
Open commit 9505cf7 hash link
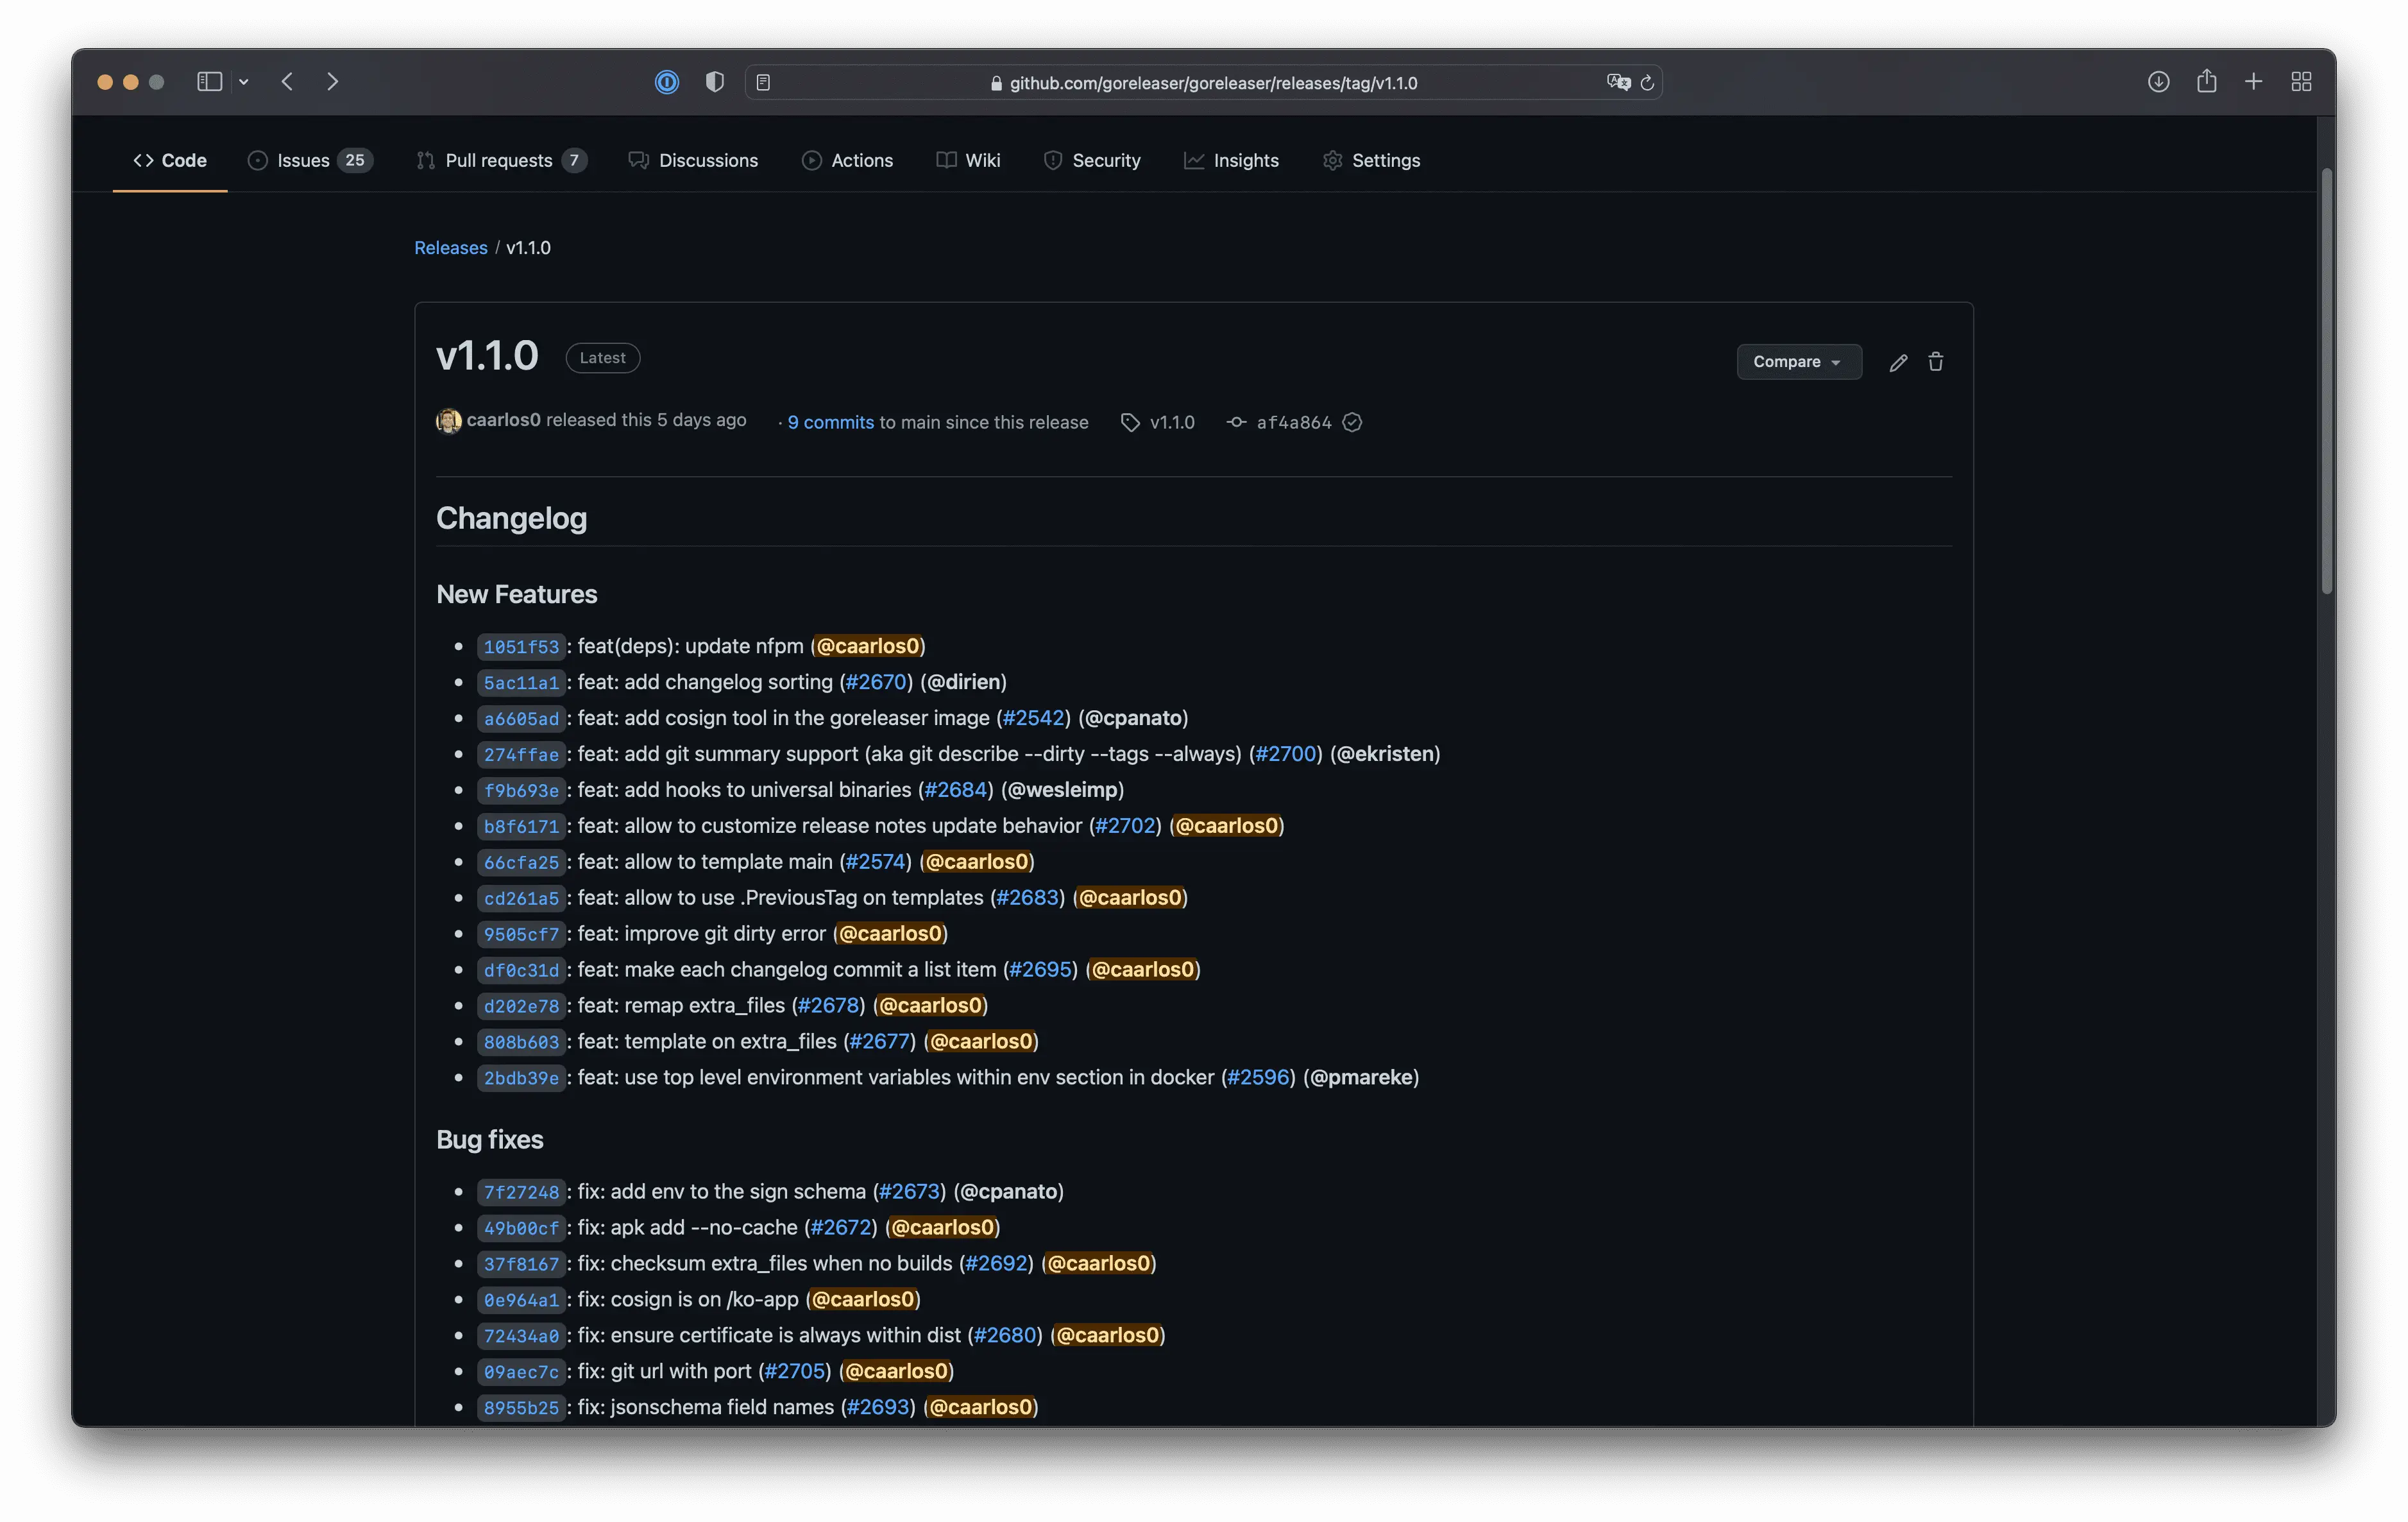click(521, 935)
